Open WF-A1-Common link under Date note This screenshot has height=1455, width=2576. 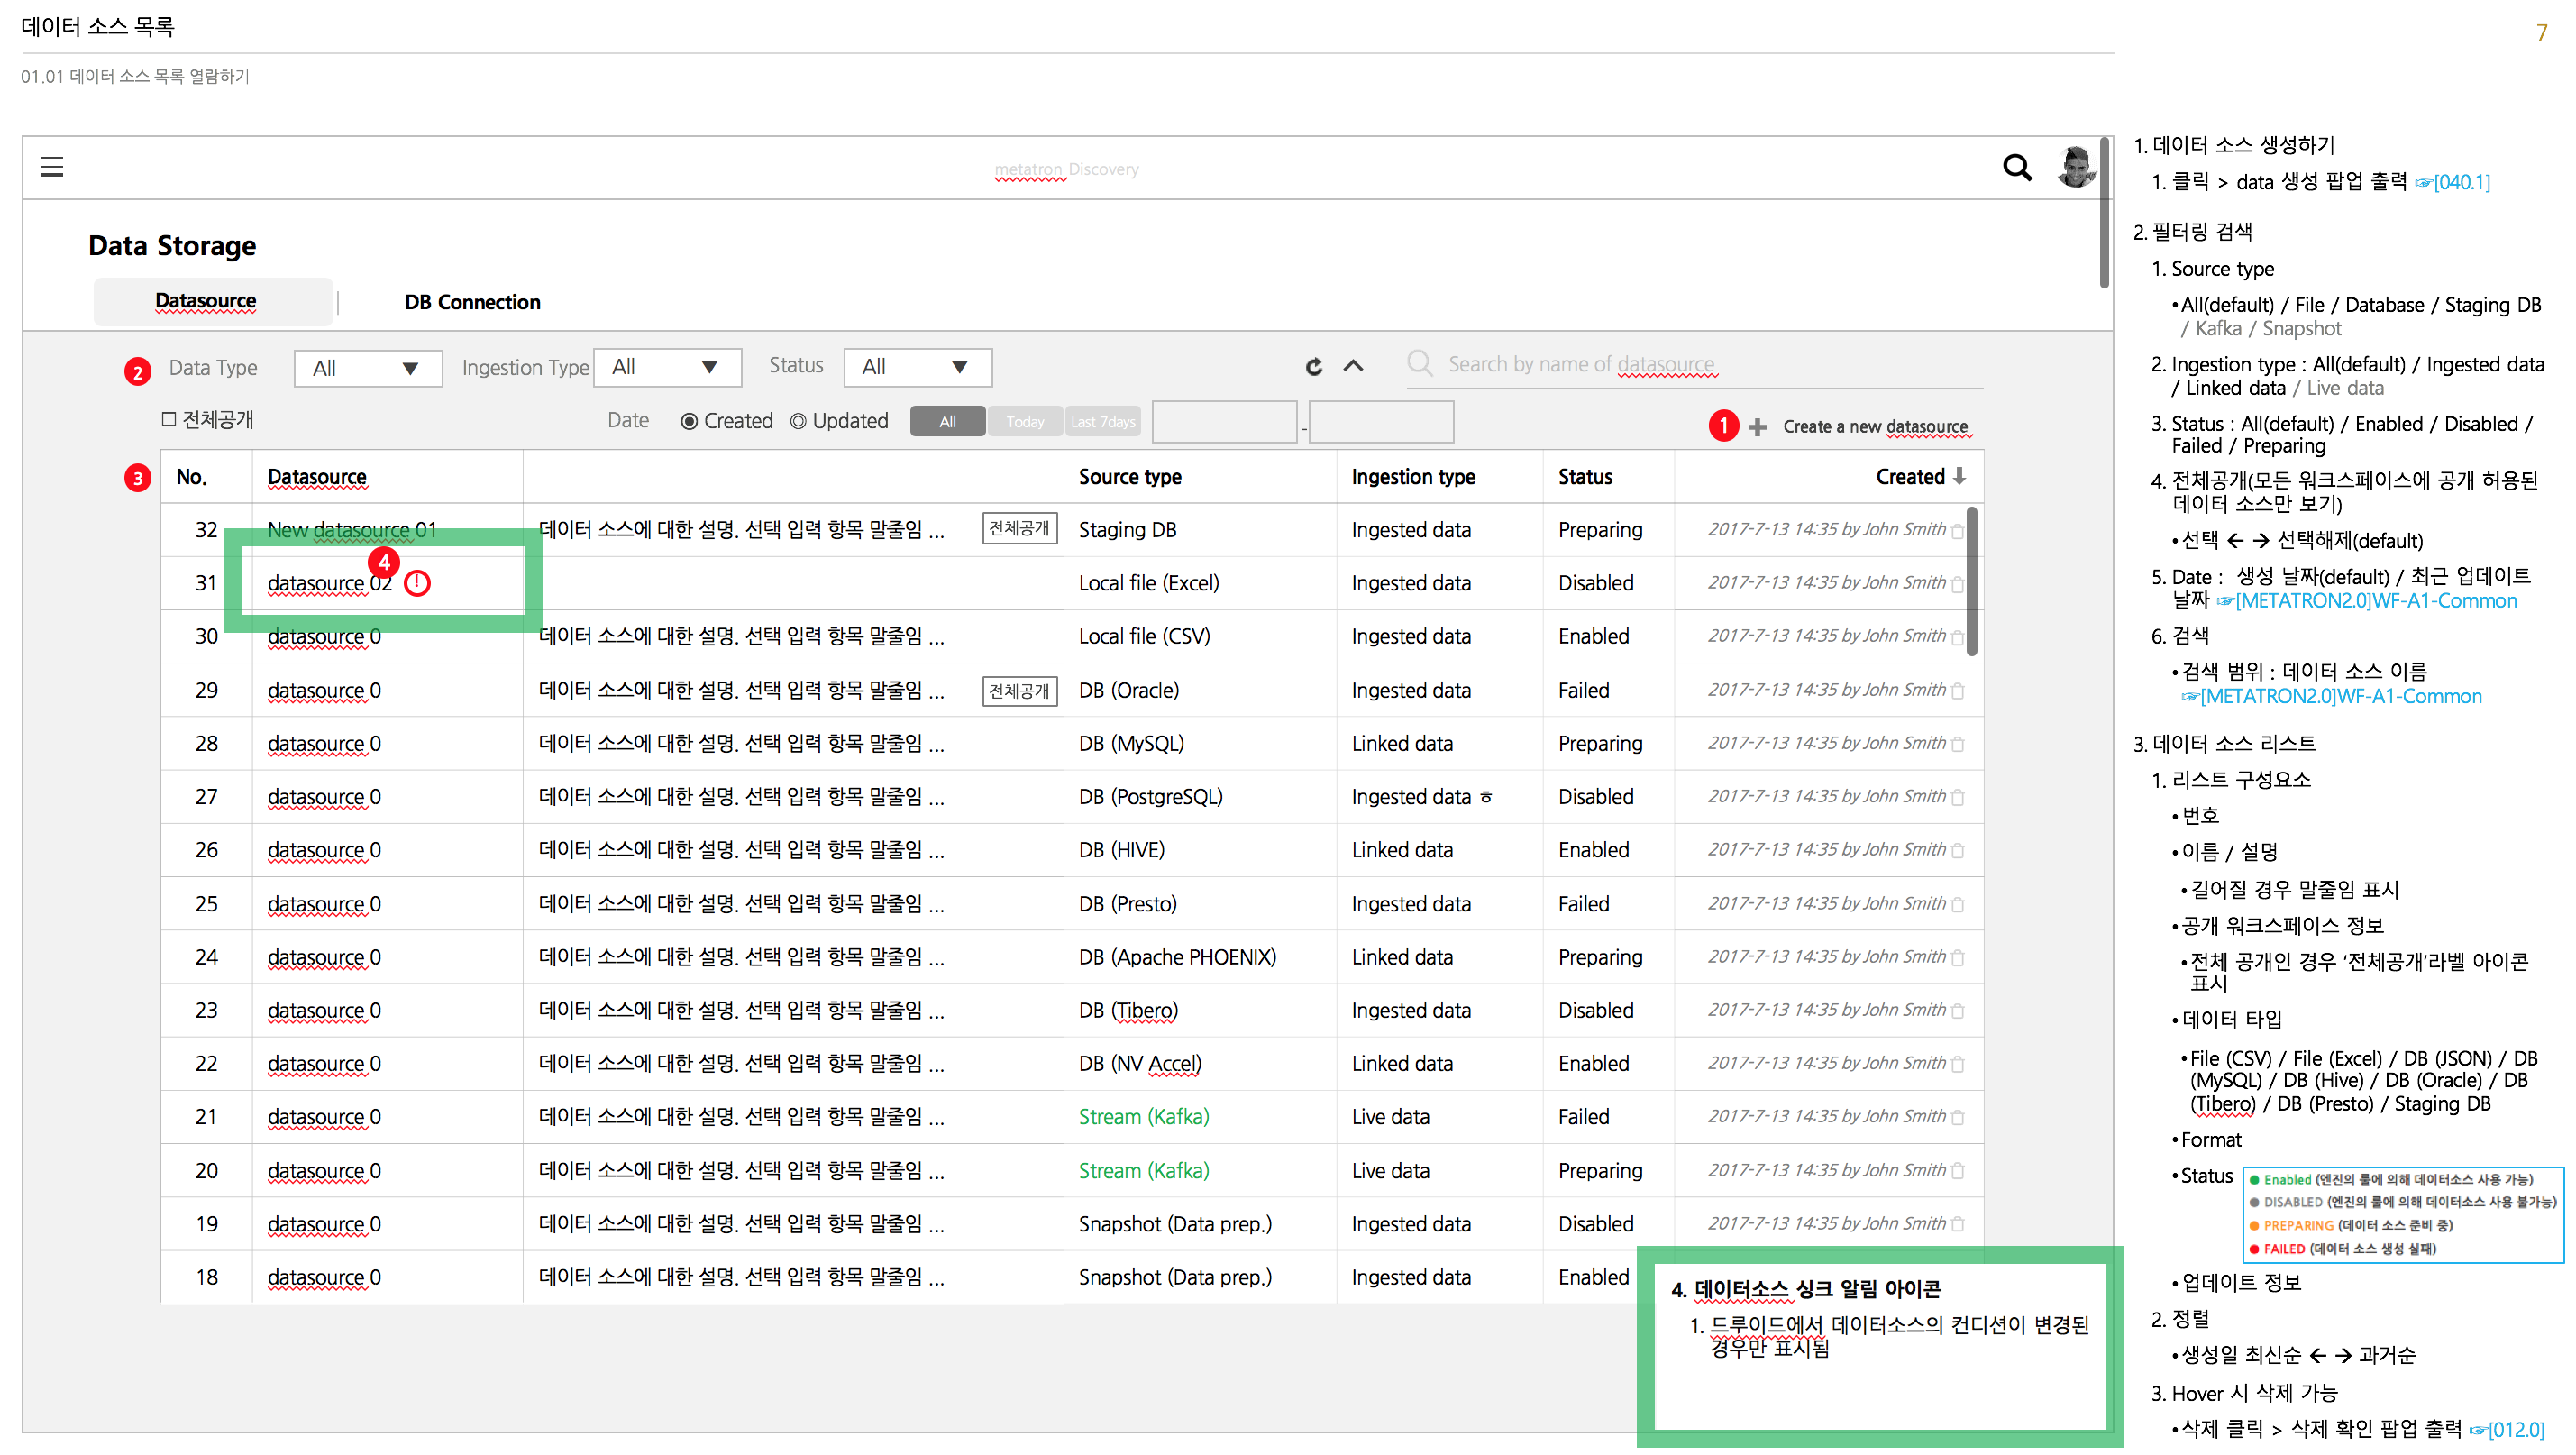(x=2367, y=600)
